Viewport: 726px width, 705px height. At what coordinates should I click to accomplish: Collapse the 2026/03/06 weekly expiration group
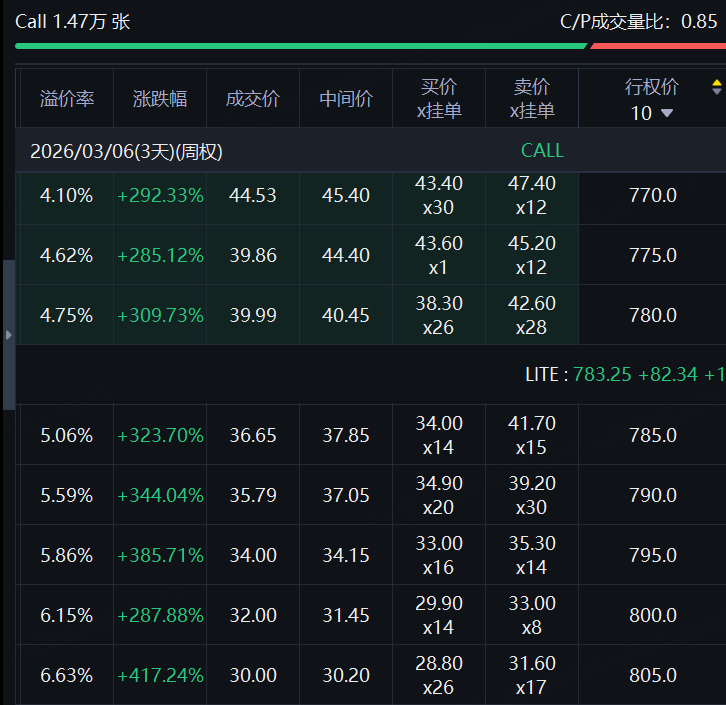point(126,151)
